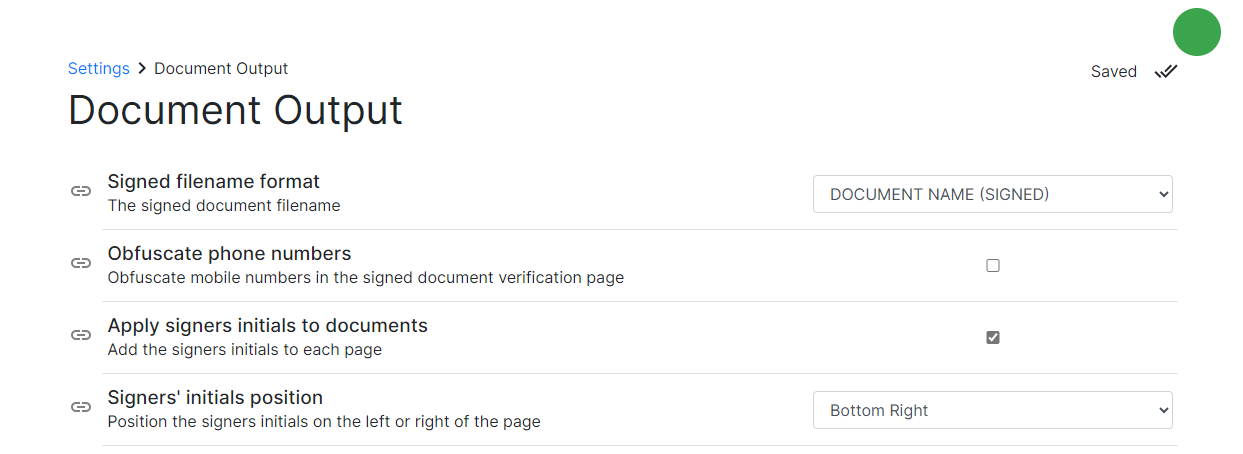Screen dimensions: 1243x454
Task: Click the double-checkmark saved icon
Action: [1165, 72]
